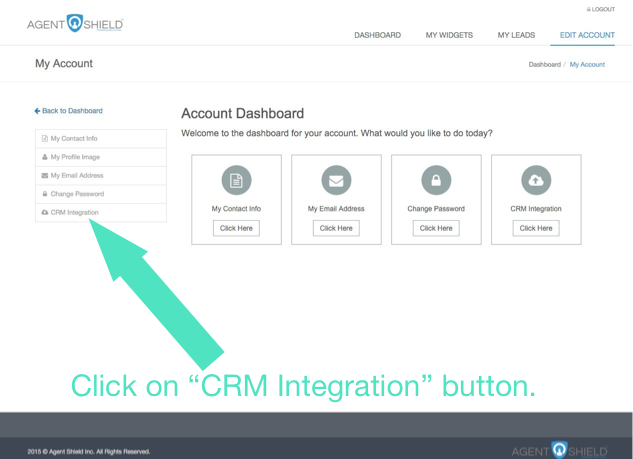Click the document icon in My Contact Info card

[x=236, y=180]
